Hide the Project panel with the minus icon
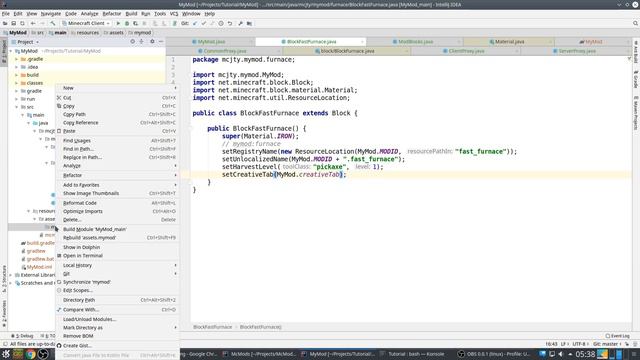 [161, 42]
